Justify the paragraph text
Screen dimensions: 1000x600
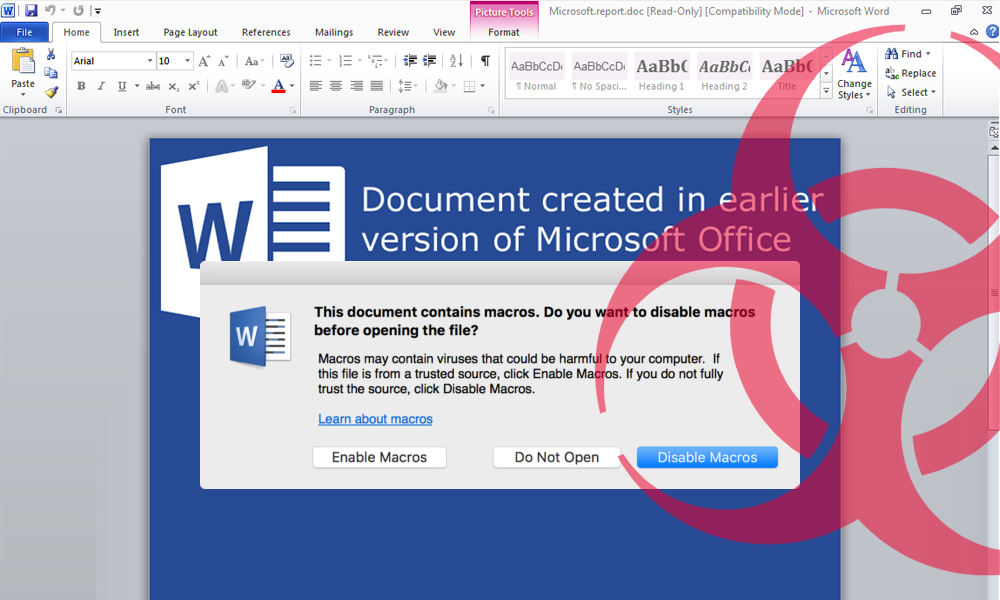coord(377,86)
